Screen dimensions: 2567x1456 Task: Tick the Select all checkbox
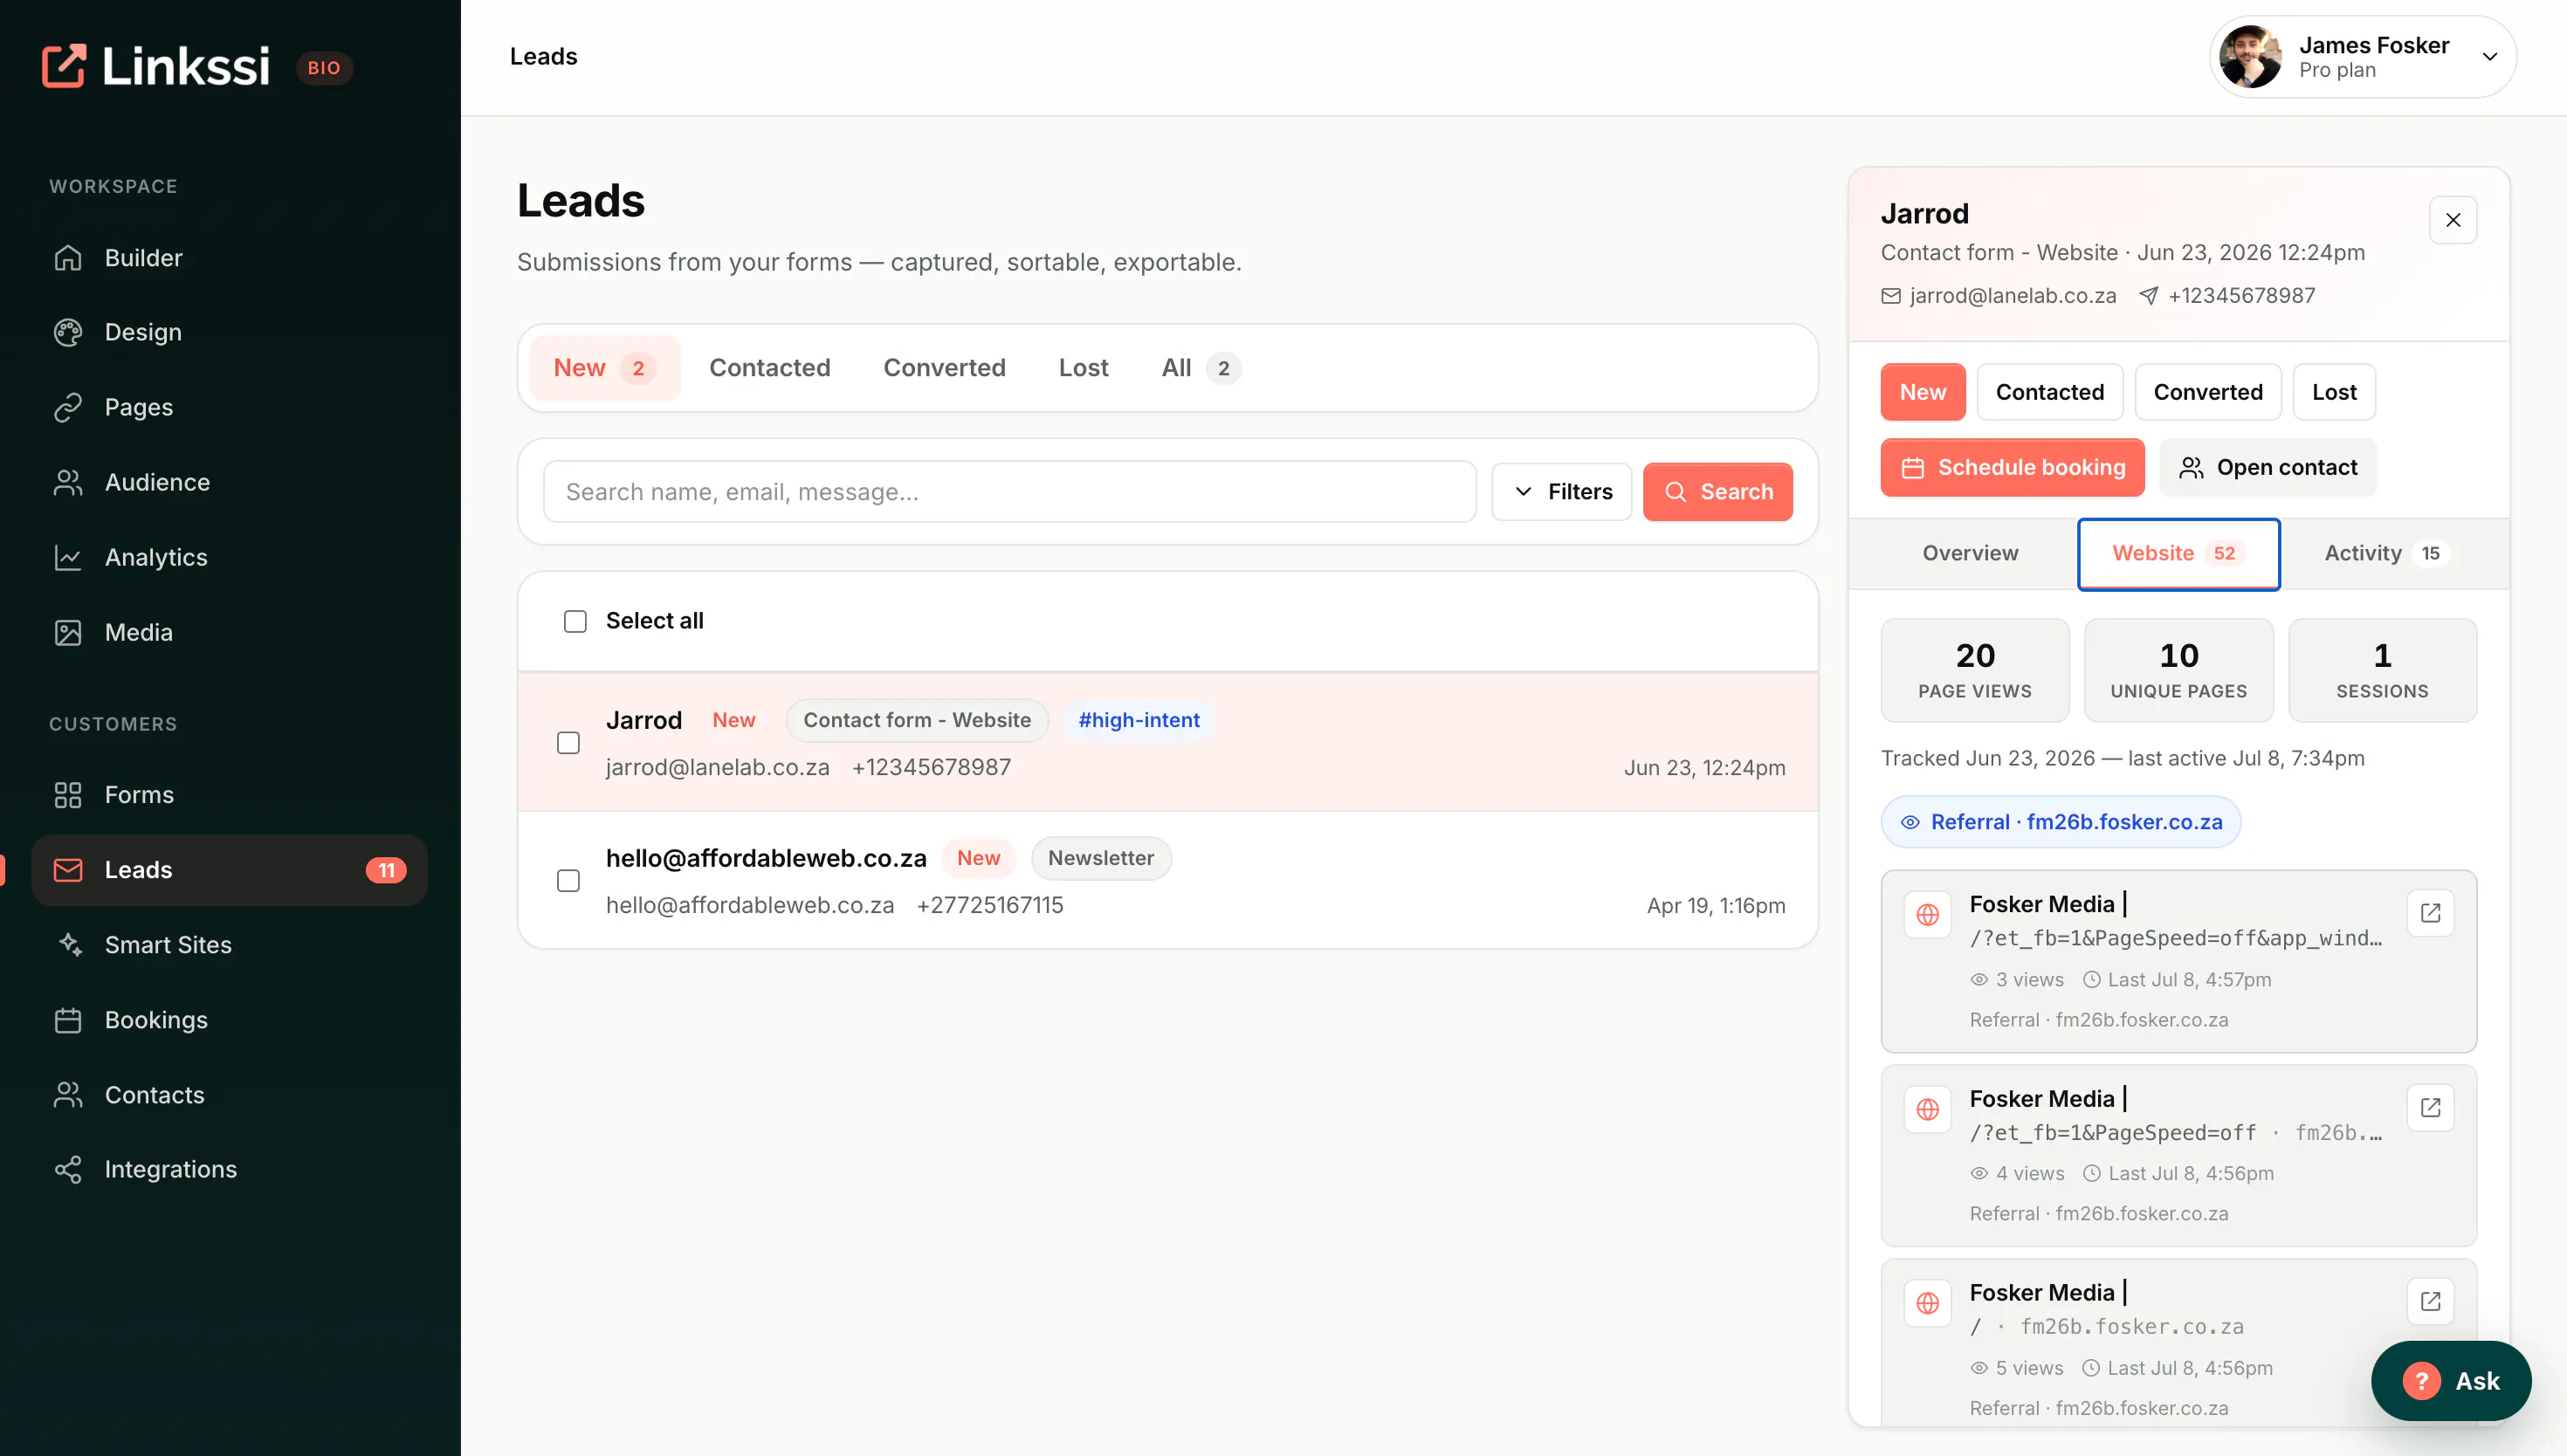click(575, 621)
